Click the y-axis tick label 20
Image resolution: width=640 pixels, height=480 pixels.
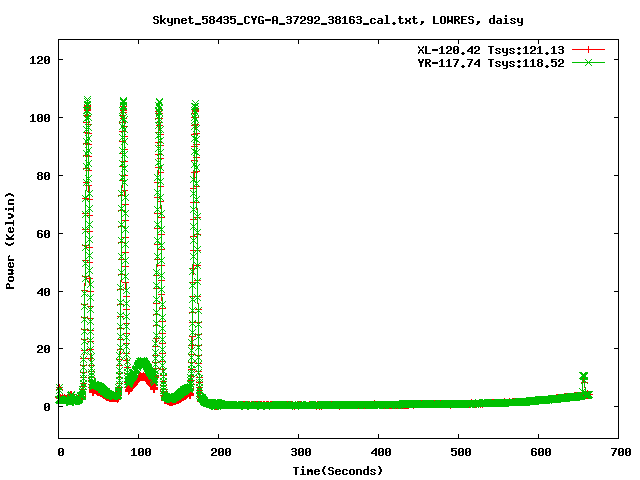tap(44, 349)
